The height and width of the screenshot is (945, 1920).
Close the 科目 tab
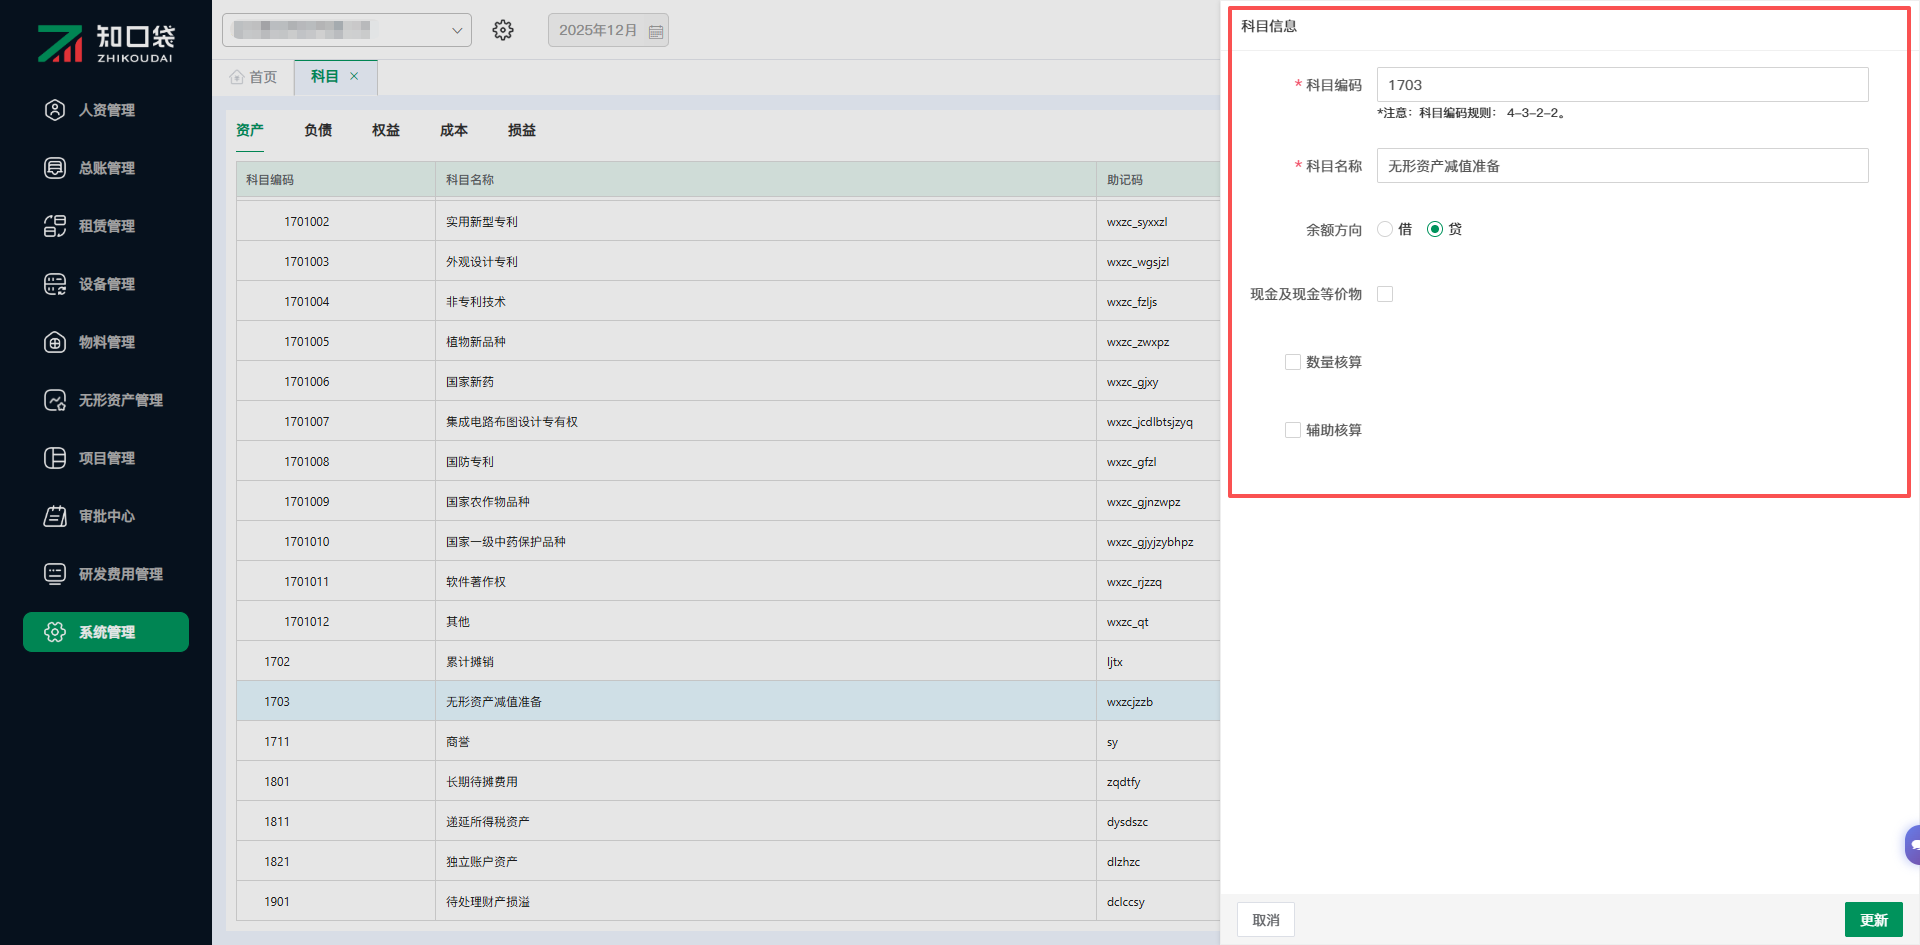click(x=354, y=76)
